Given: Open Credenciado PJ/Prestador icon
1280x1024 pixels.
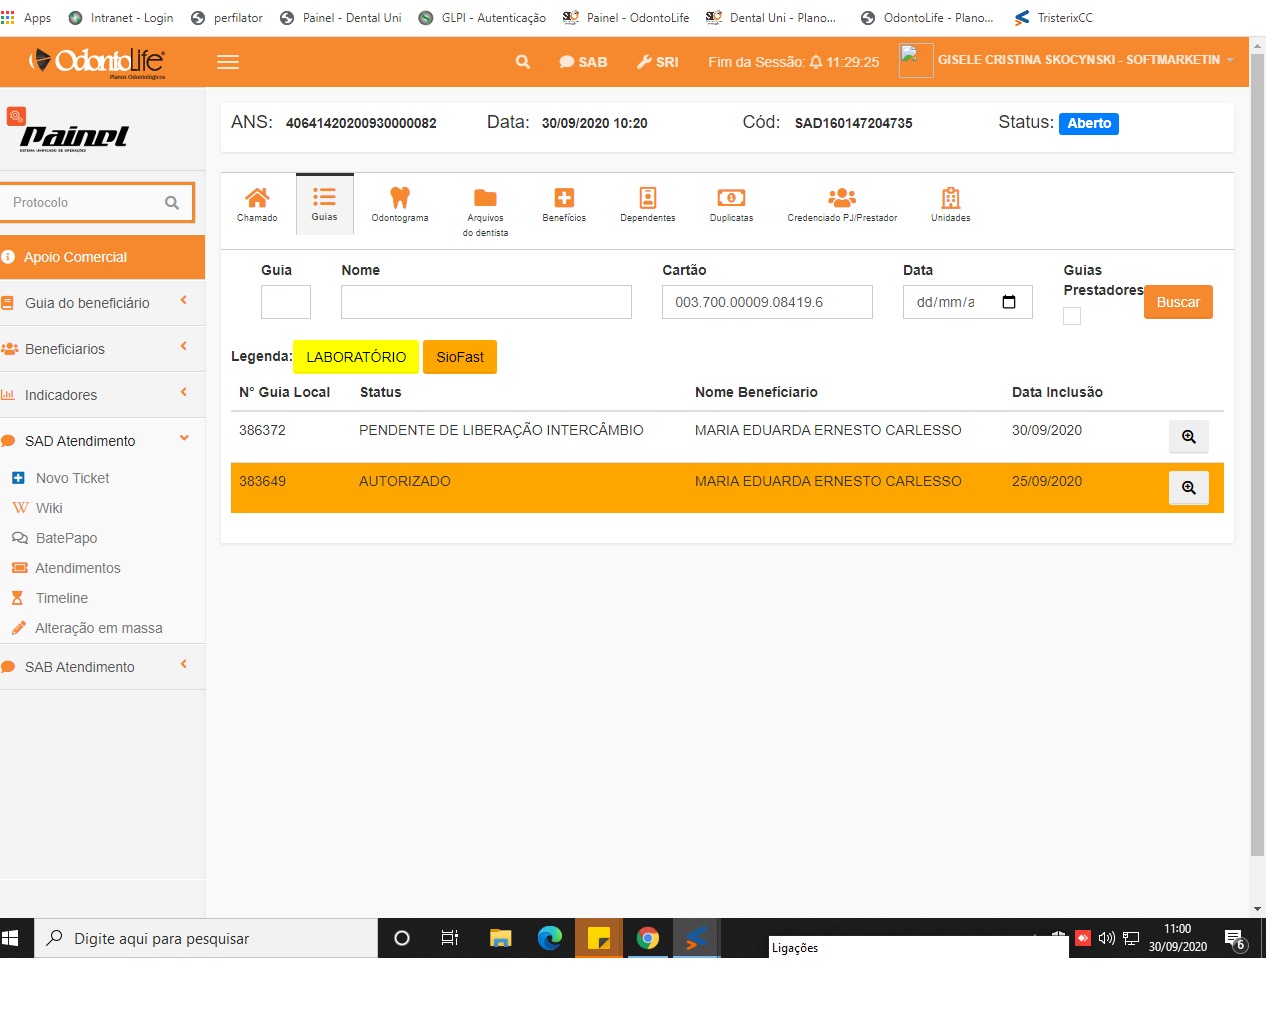Looking at the screenshot, I should [842, 198].
